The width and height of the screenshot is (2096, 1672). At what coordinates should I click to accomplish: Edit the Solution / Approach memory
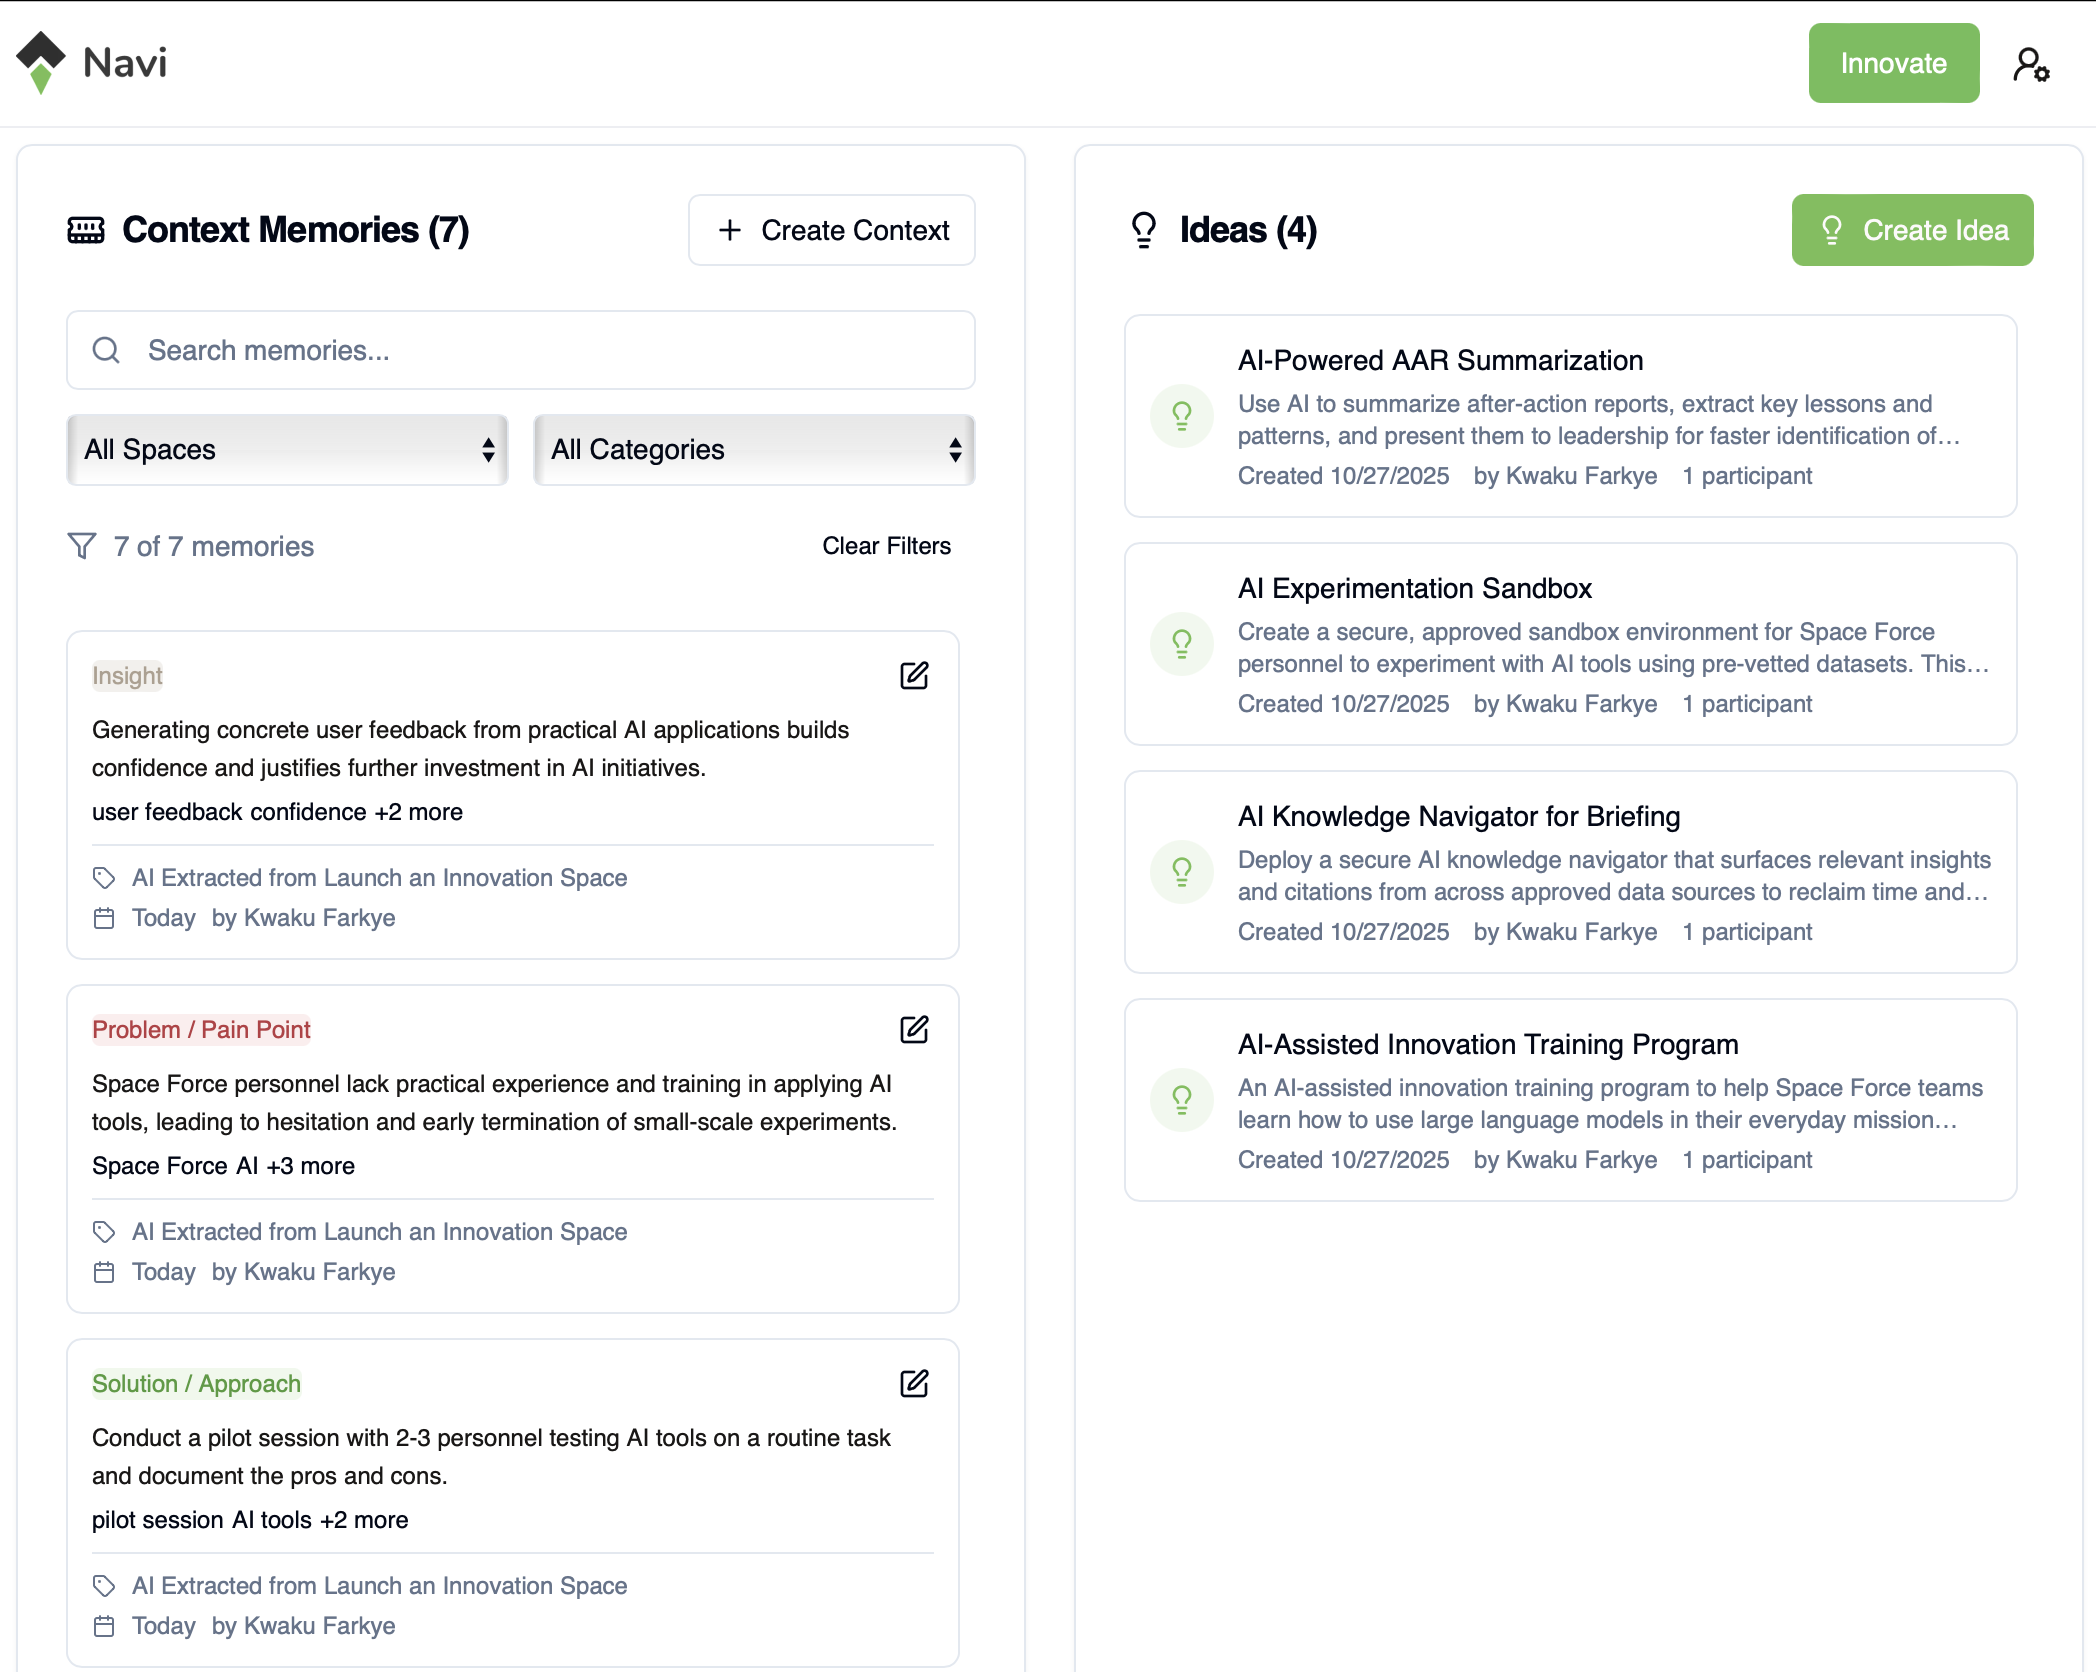coord(913,1384)
